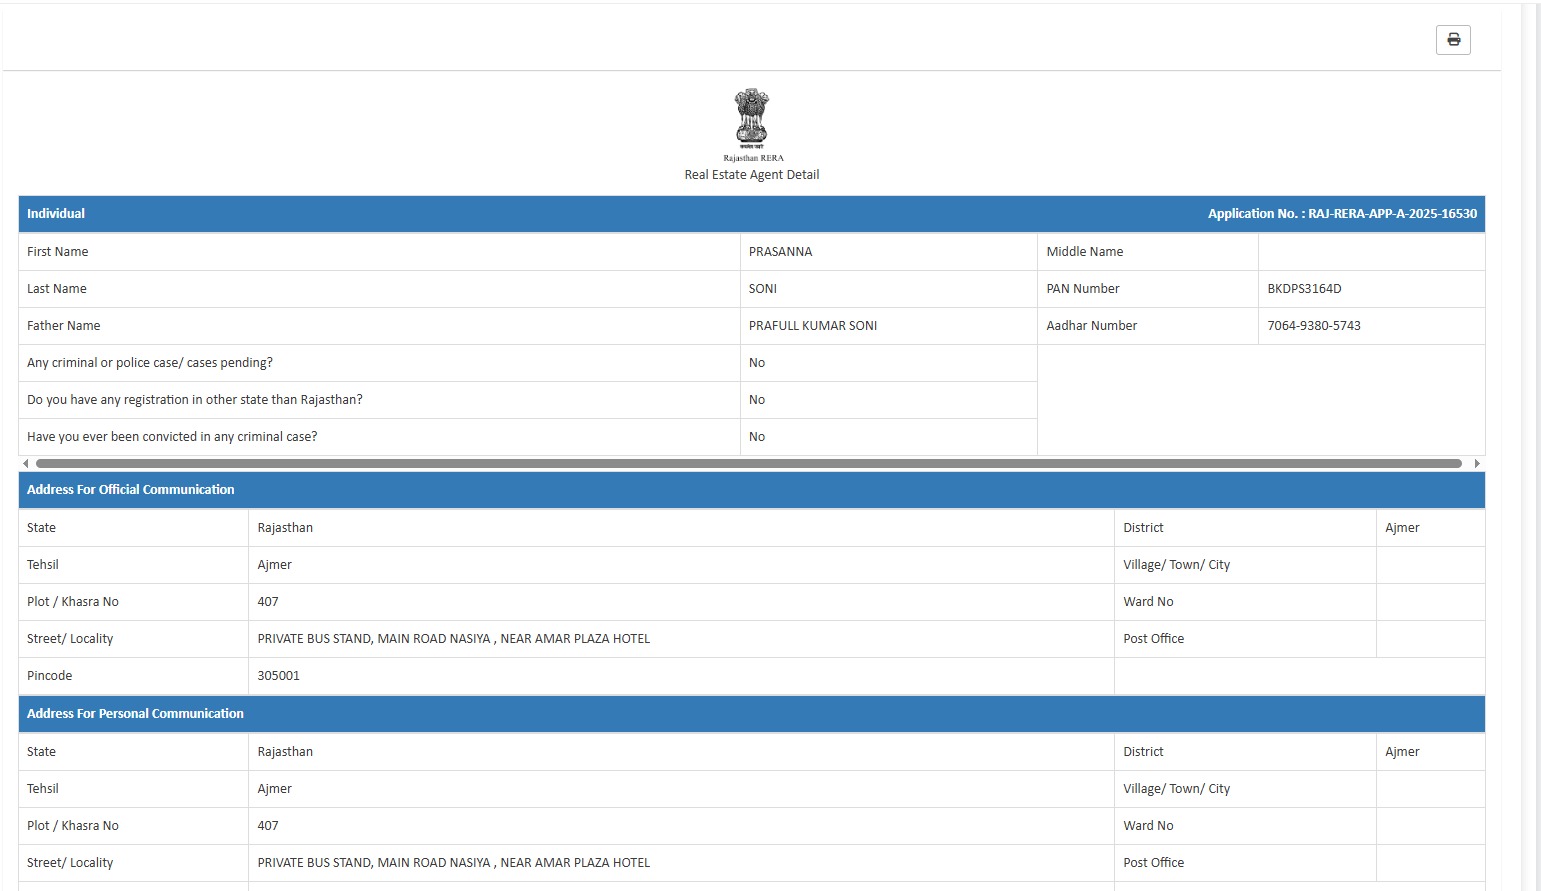
Task: Click the Real Estate Agent Detail title
Action: (752, 175)
